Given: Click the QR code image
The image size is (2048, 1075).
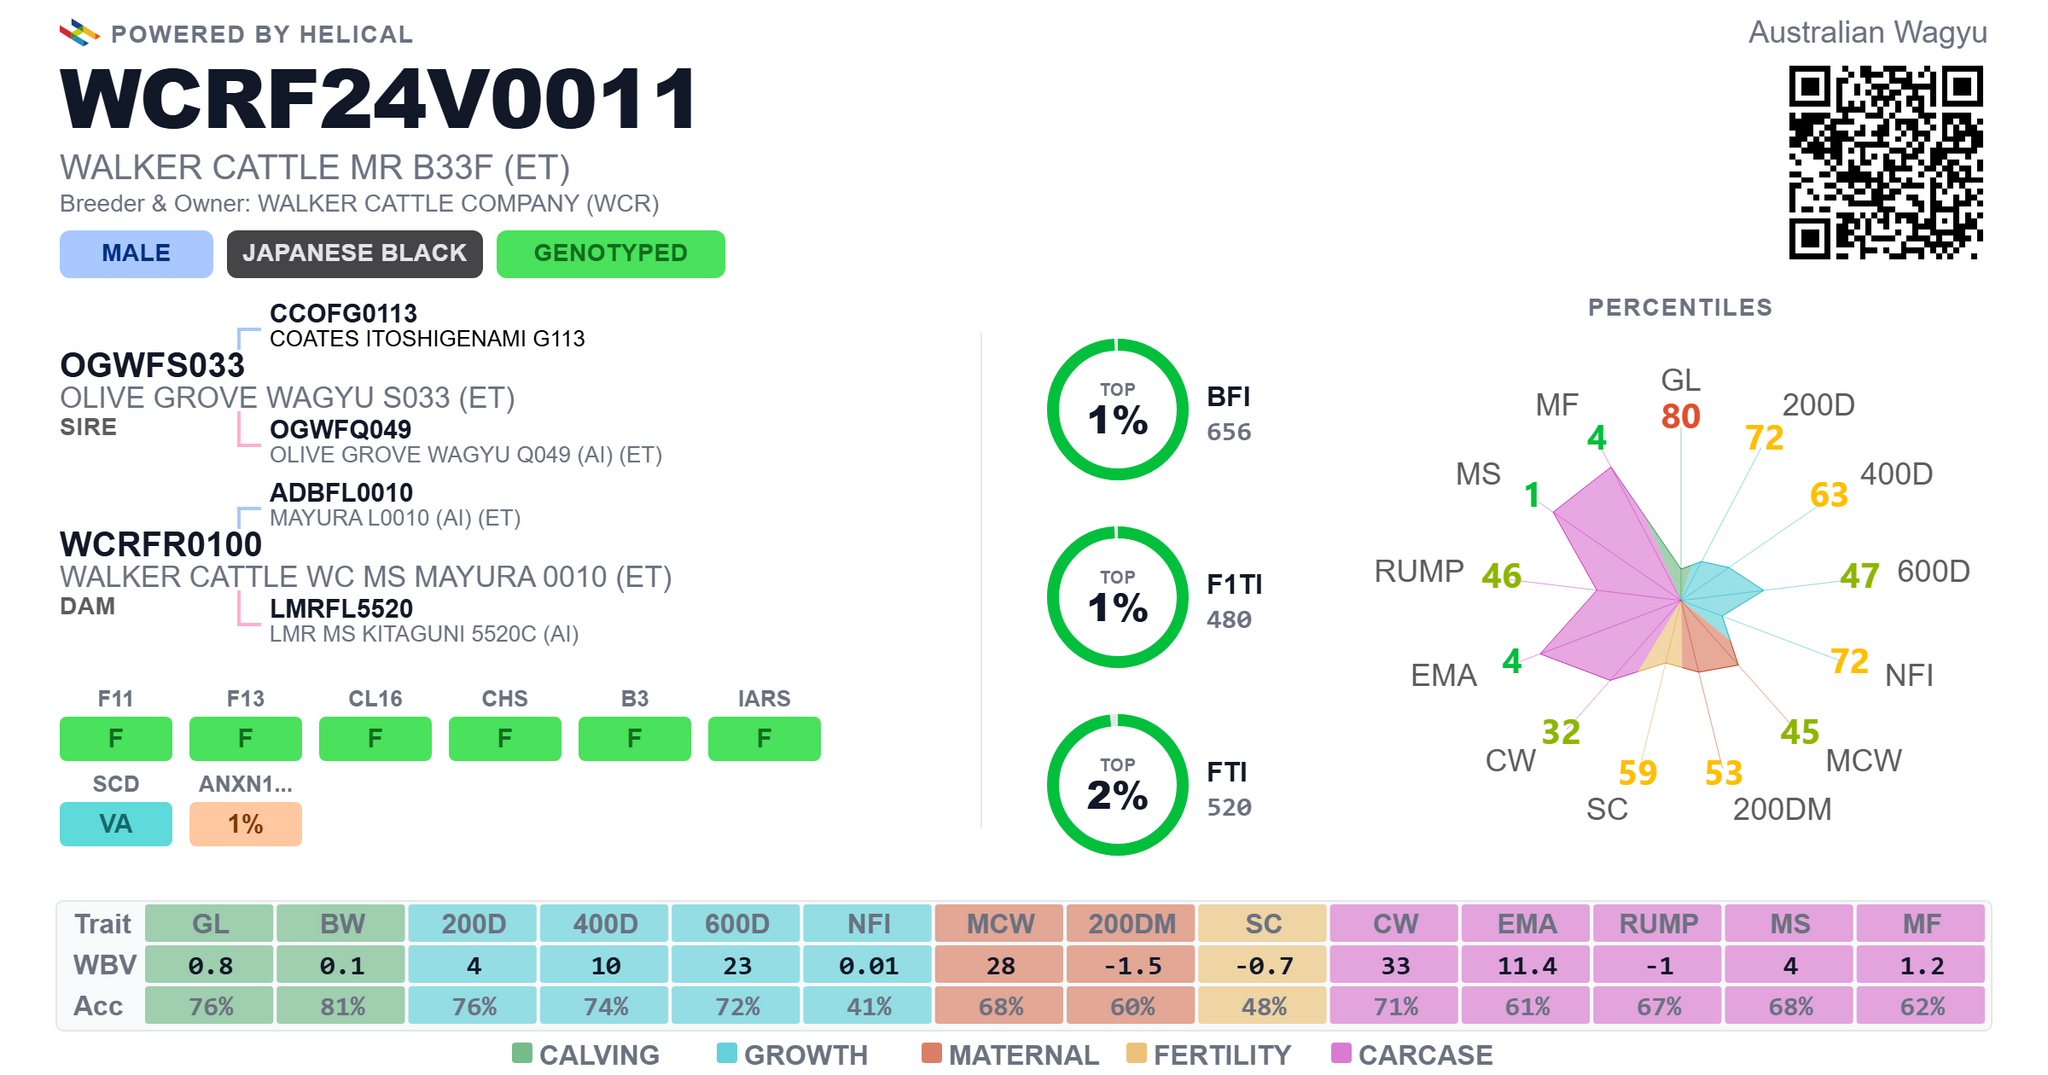Looking at the screenshot, I should click(x=1885, y=162).
